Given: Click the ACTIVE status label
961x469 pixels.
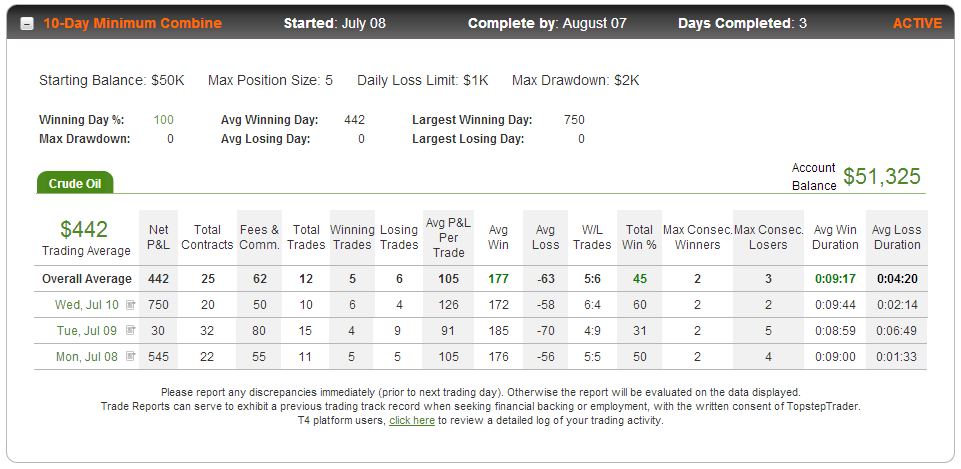Looking at the screenshot, I should (917, 23).
